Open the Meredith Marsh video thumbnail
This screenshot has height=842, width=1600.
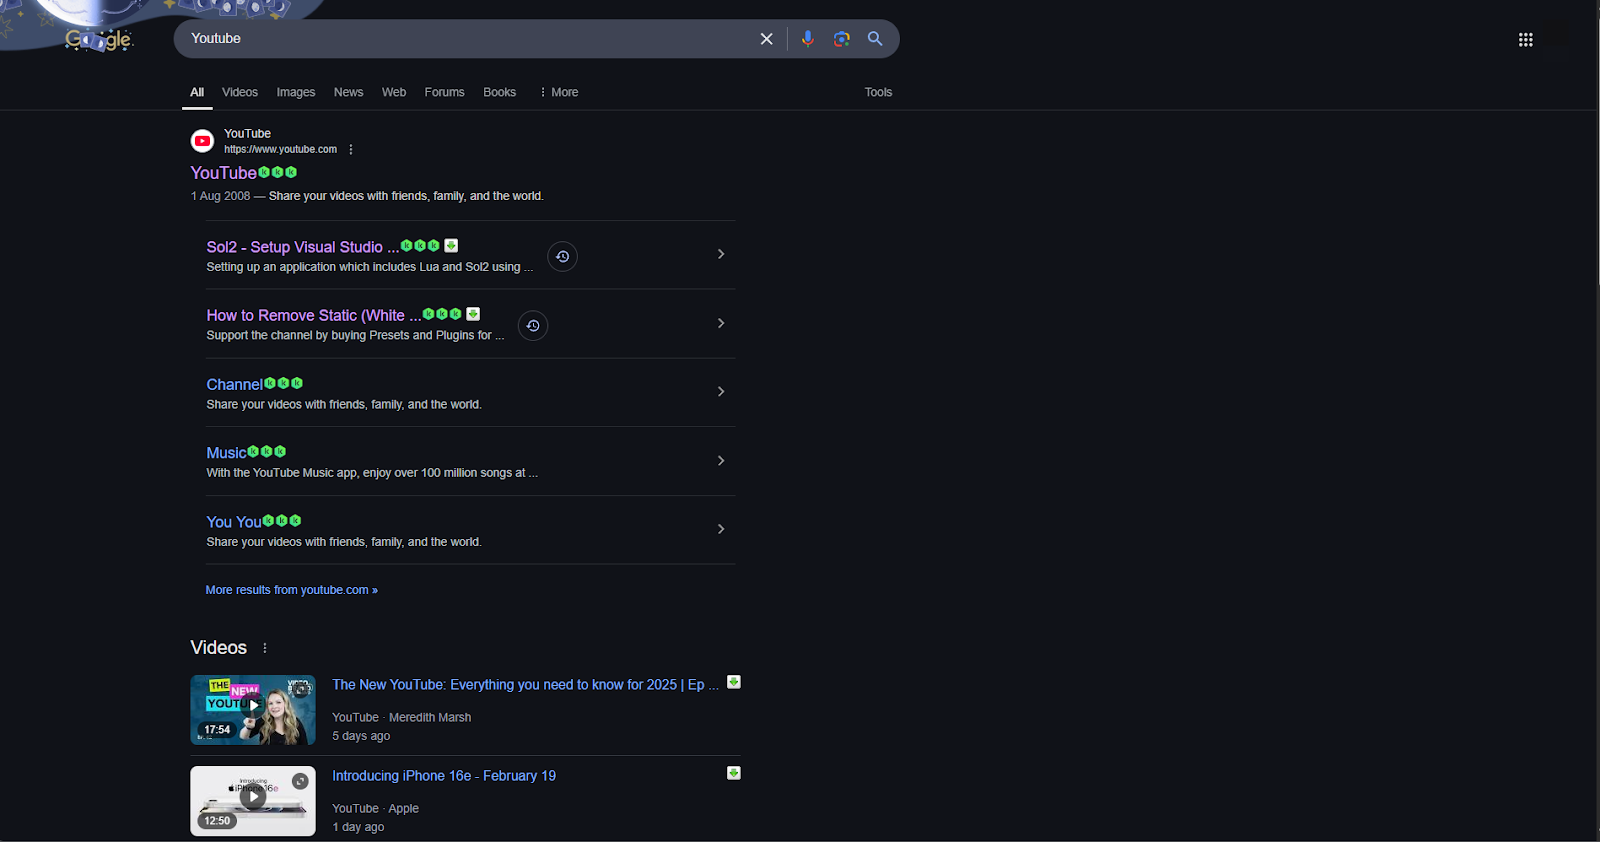pyautogui.click(x=253, y=710)
